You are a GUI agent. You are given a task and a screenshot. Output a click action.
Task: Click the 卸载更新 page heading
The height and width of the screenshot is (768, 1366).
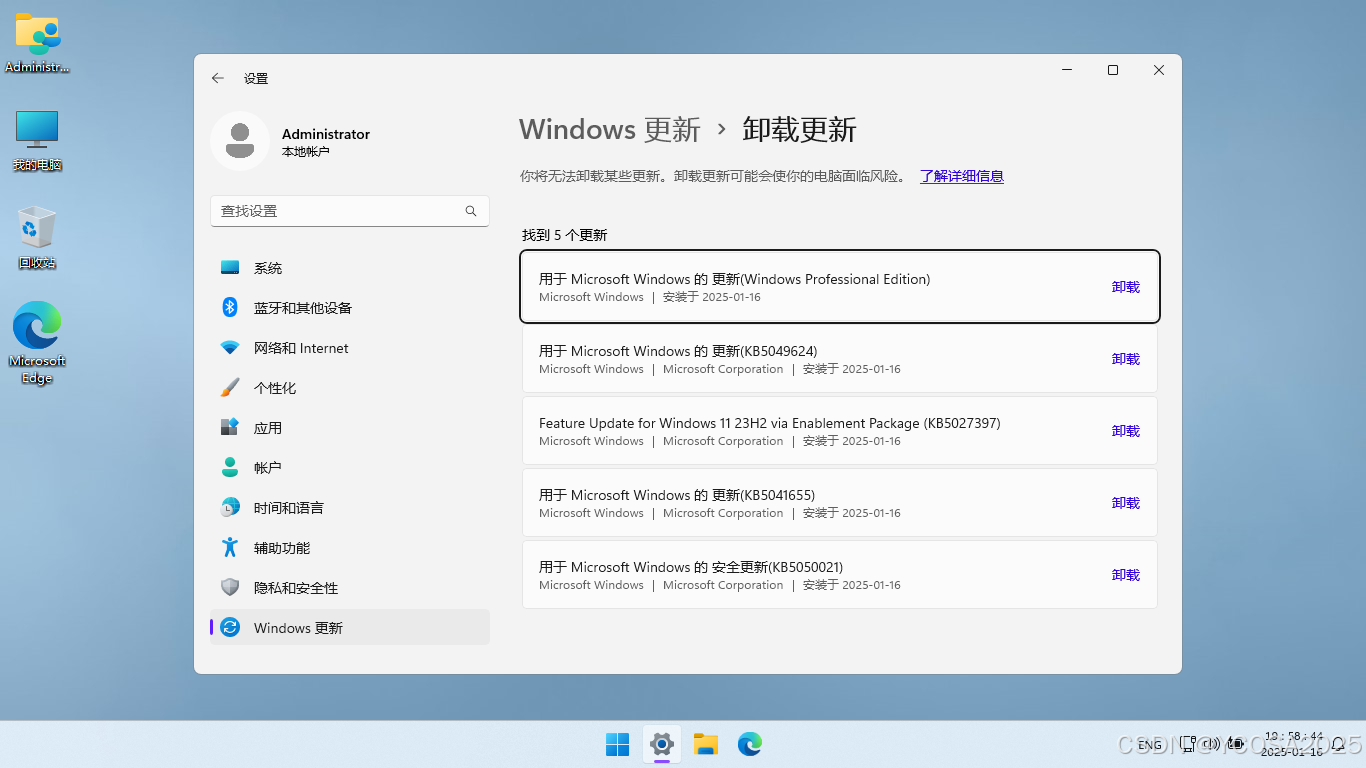click(x=799, y=130)
